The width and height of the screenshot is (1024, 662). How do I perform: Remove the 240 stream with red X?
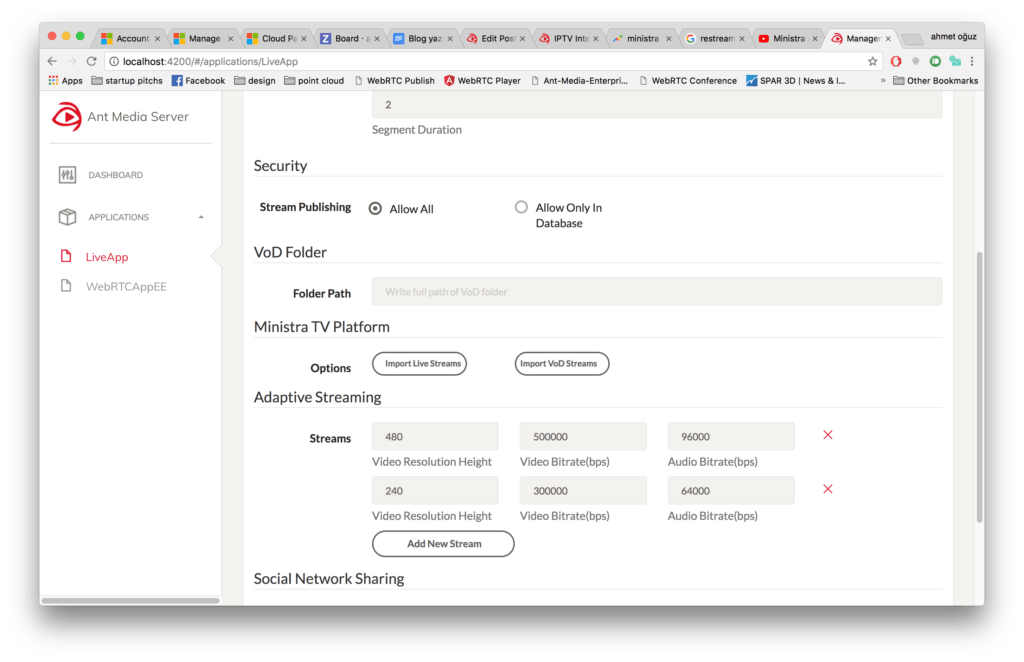pos(827,489)
